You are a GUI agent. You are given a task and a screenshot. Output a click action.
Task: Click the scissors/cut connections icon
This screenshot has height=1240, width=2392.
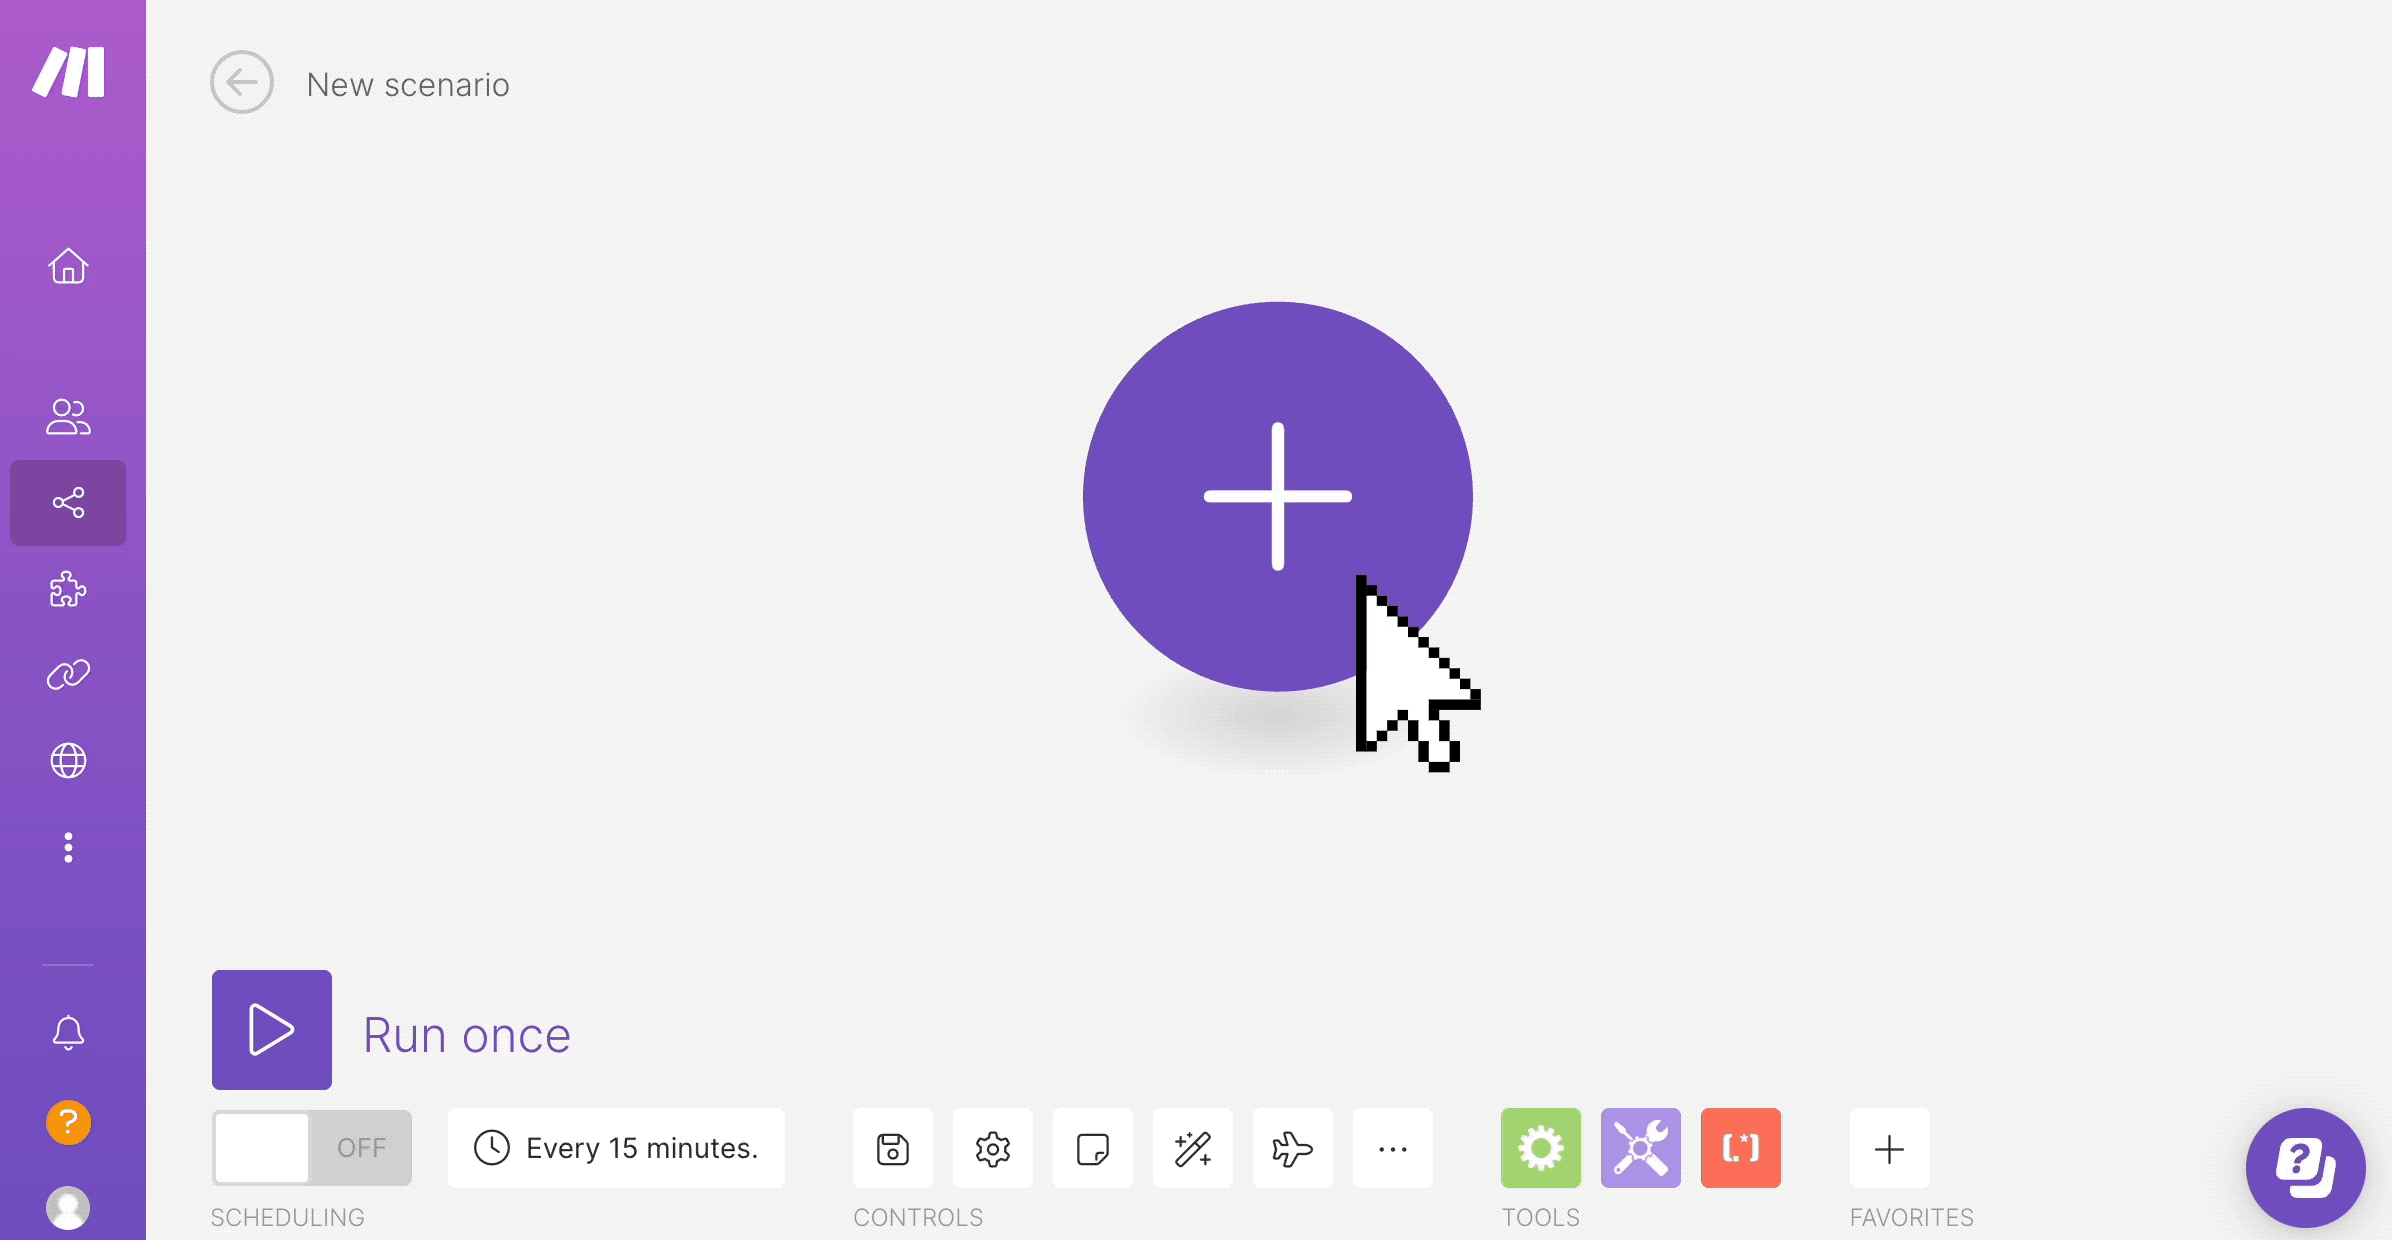click(x=1639, y=1147)
